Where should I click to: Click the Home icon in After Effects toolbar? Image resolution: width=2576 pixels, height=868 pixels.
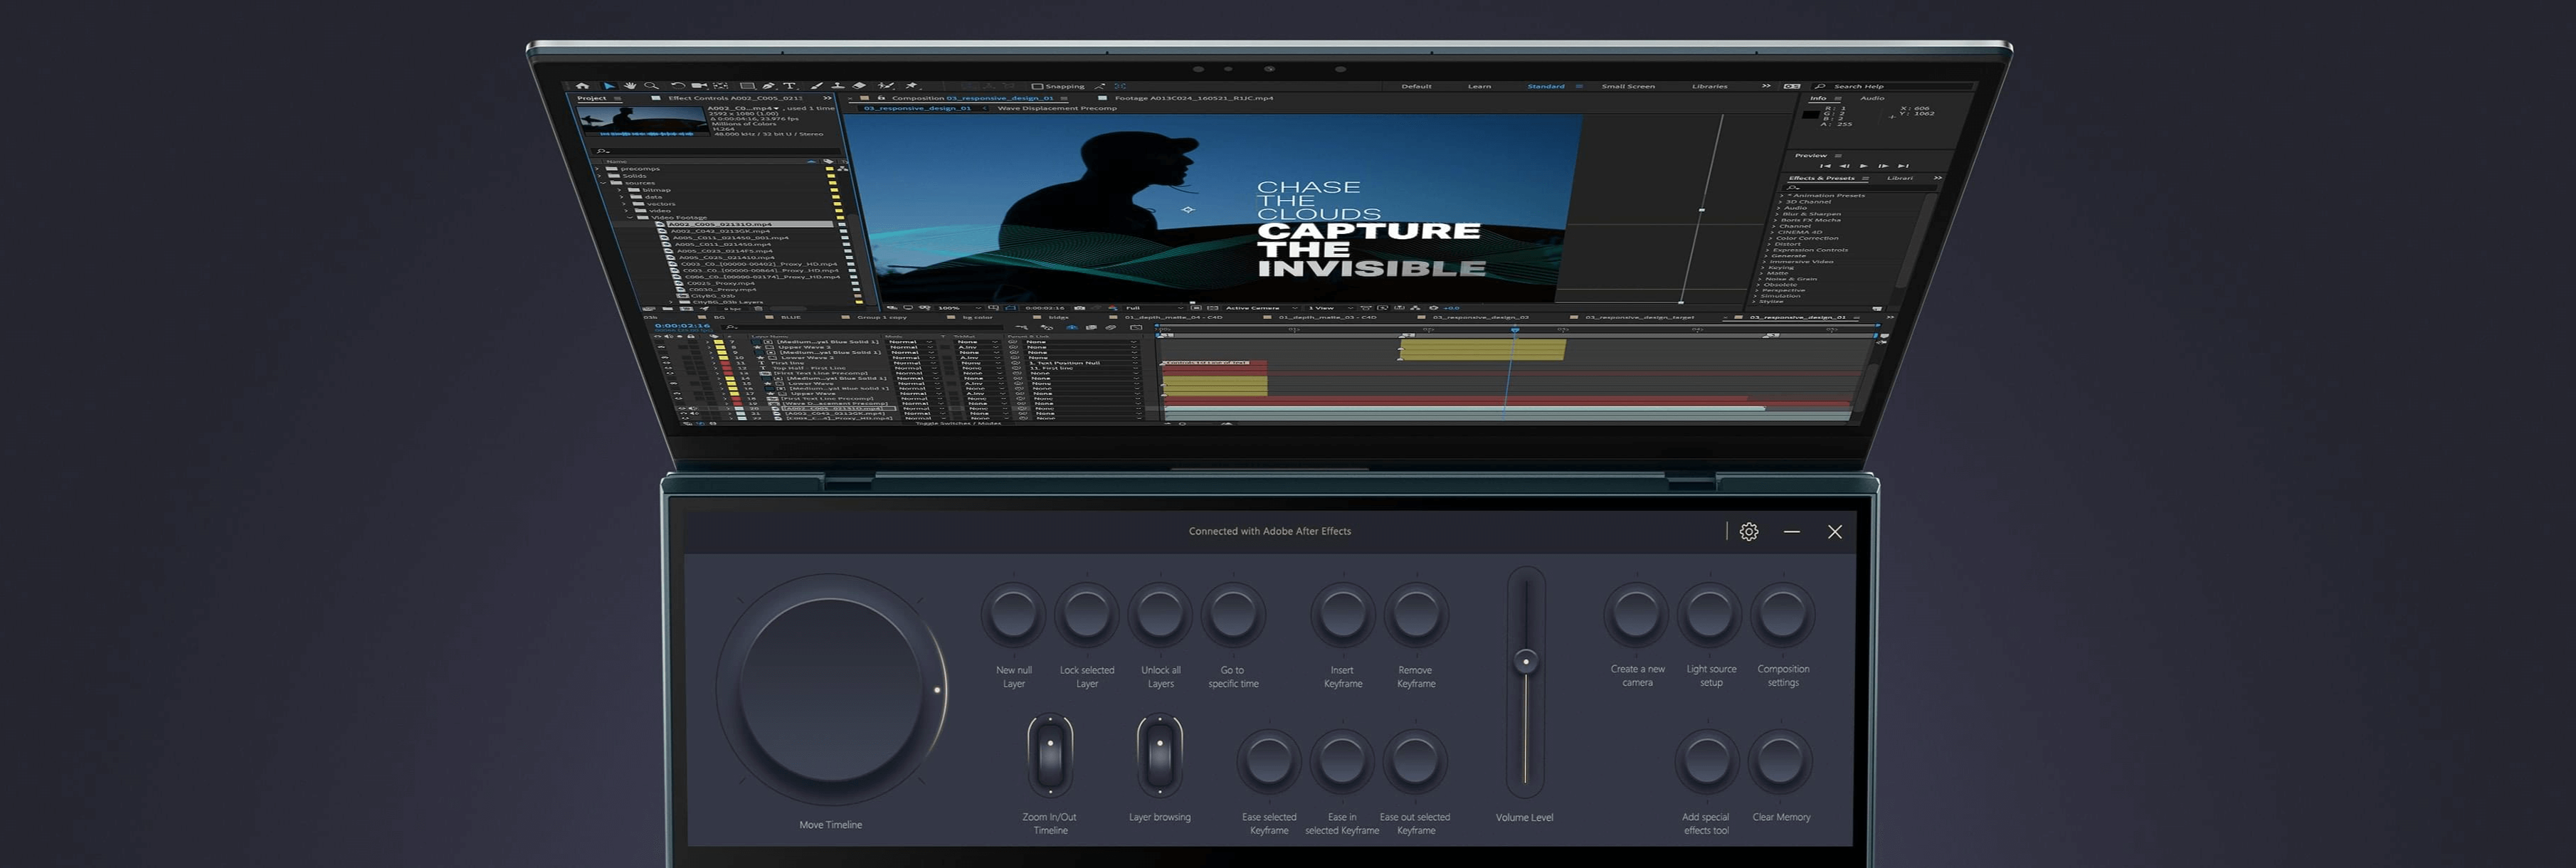click(x=583, y=86)
